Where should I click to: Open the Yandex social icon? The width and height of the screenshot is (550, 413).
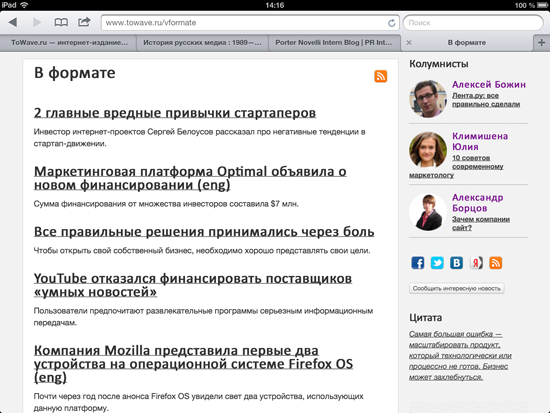coord(476,262)
